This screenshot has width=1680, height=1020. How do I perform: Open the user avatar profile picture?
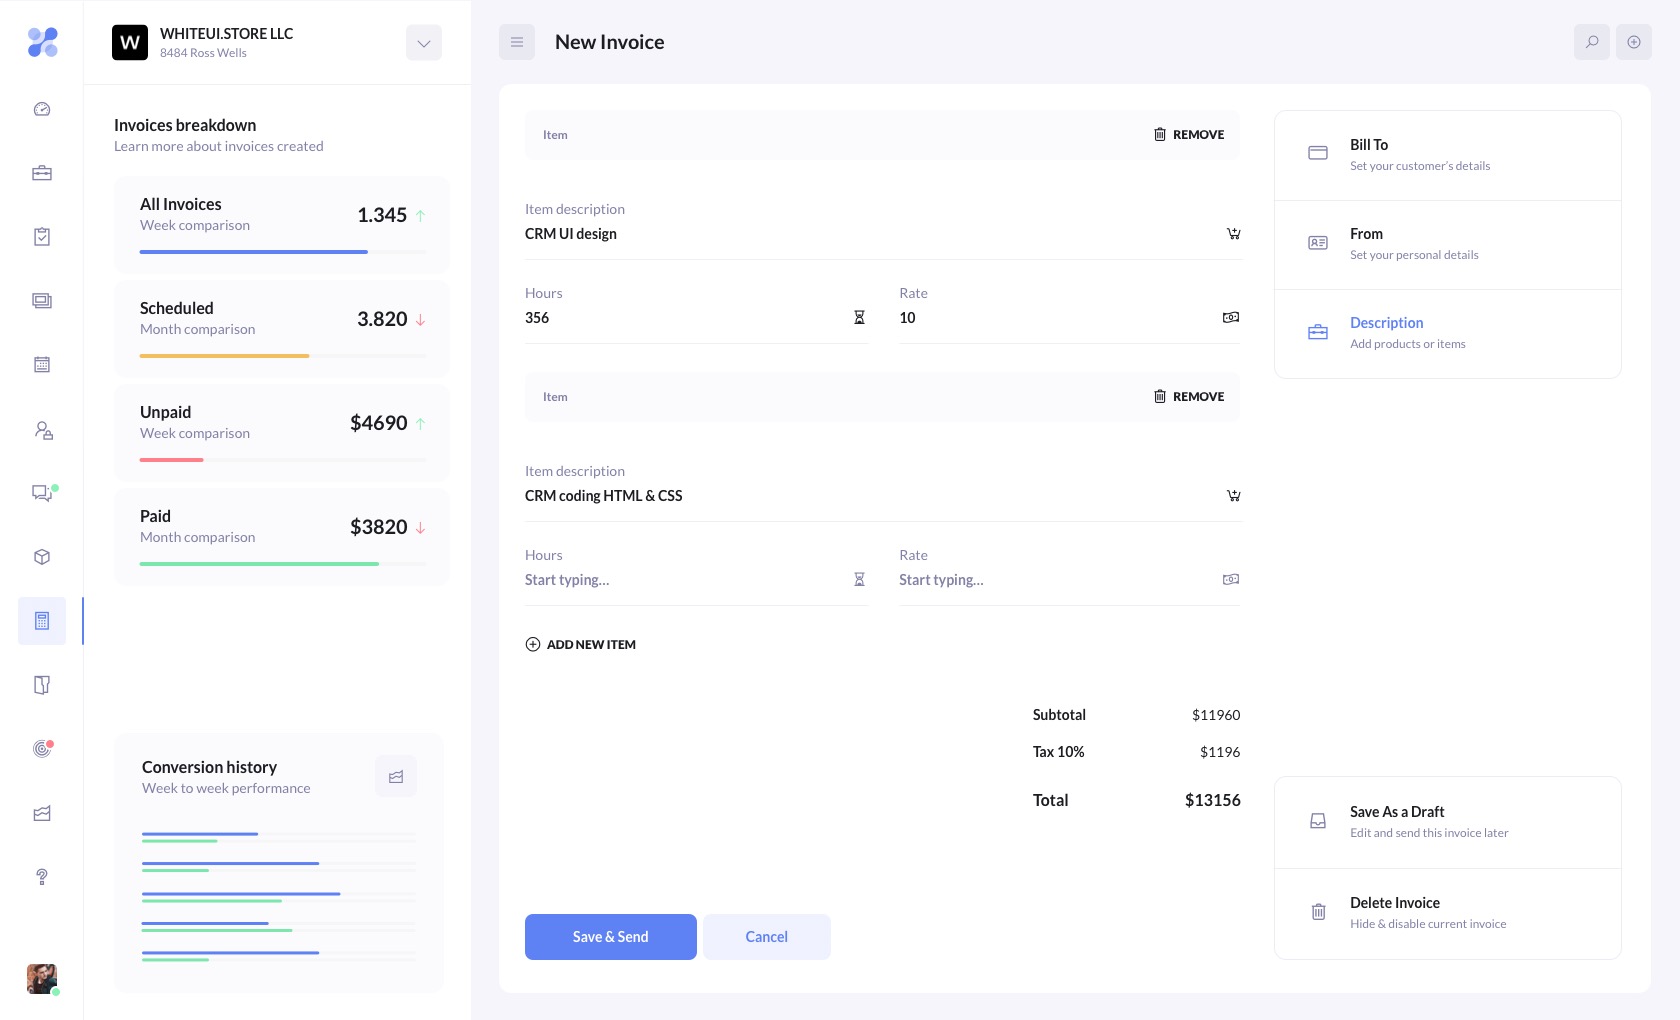click(42, 979)
